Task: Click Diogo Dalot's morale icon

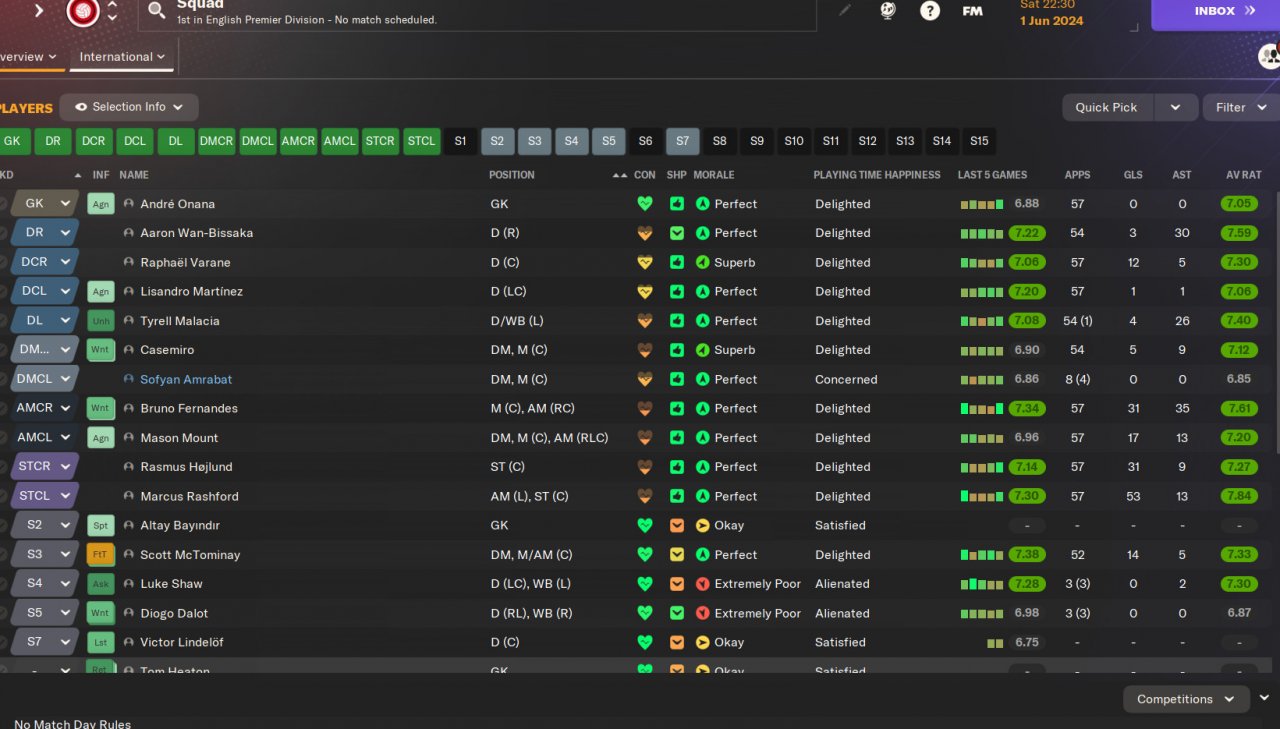Action: click(x=703, y=613)
